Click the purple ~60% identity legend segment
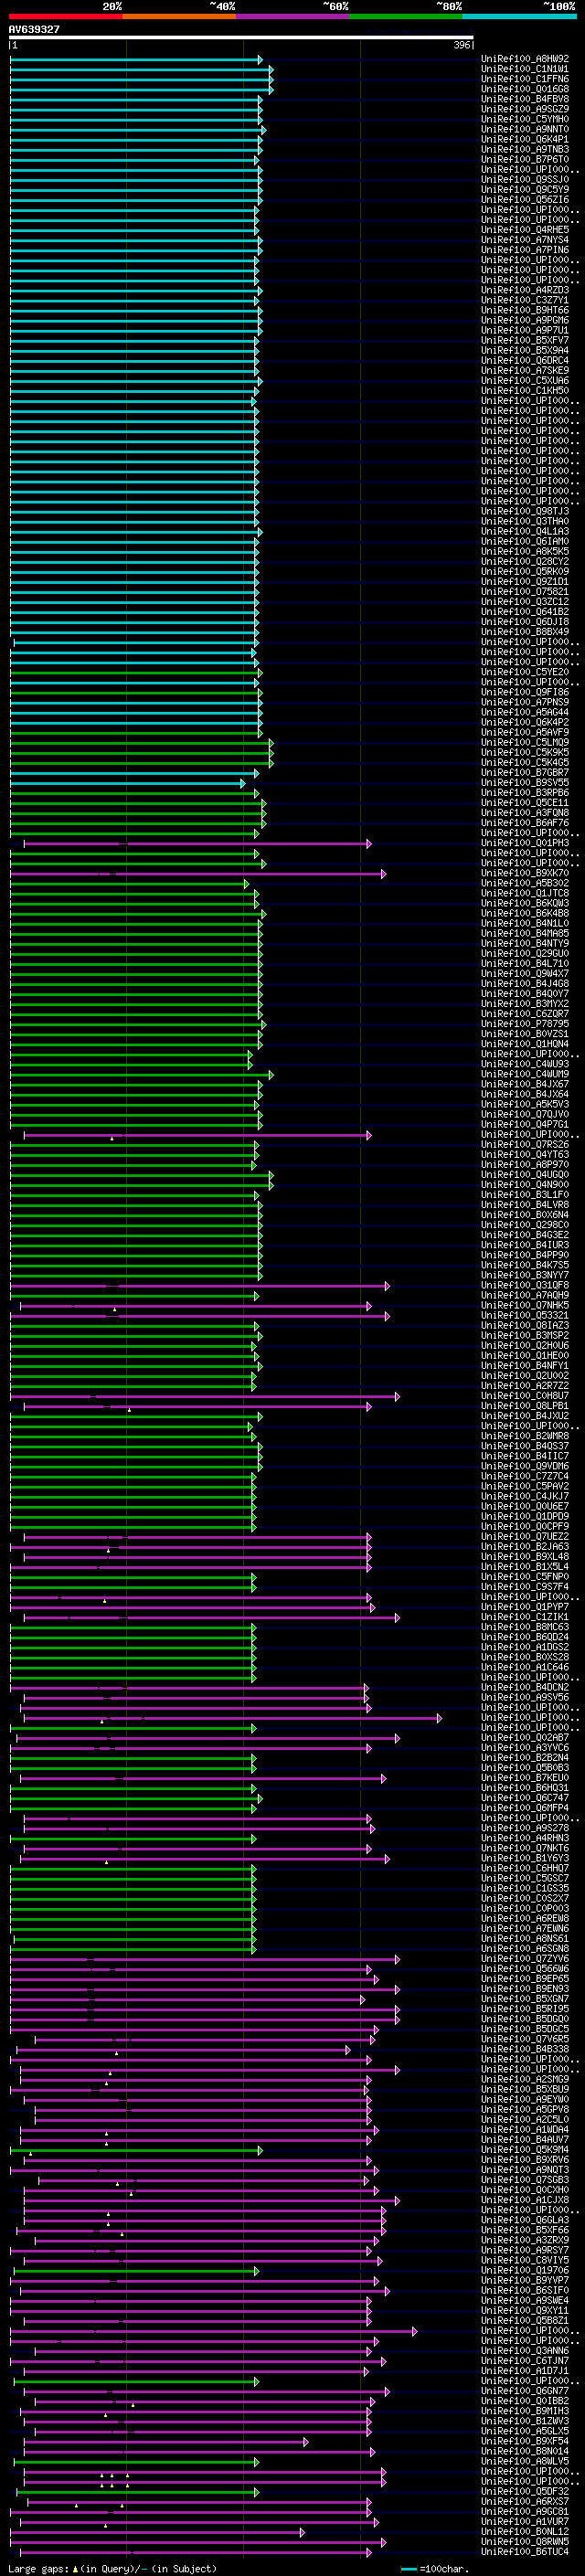The width and height of the screenshot is (585, 2576). tap(292, 16)
